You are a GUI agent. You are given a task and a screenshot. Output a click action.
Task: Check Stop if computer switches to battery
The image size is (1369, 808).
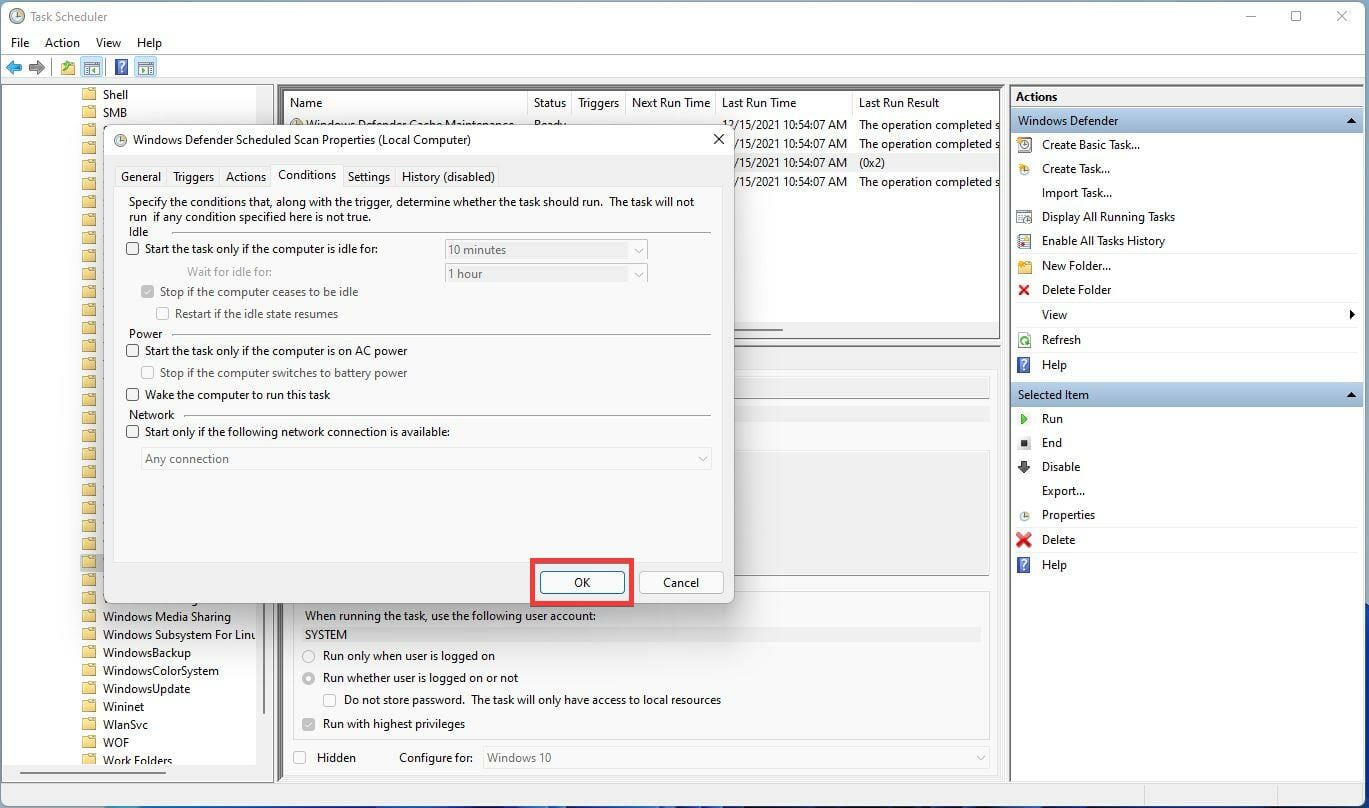coord(147,373)
